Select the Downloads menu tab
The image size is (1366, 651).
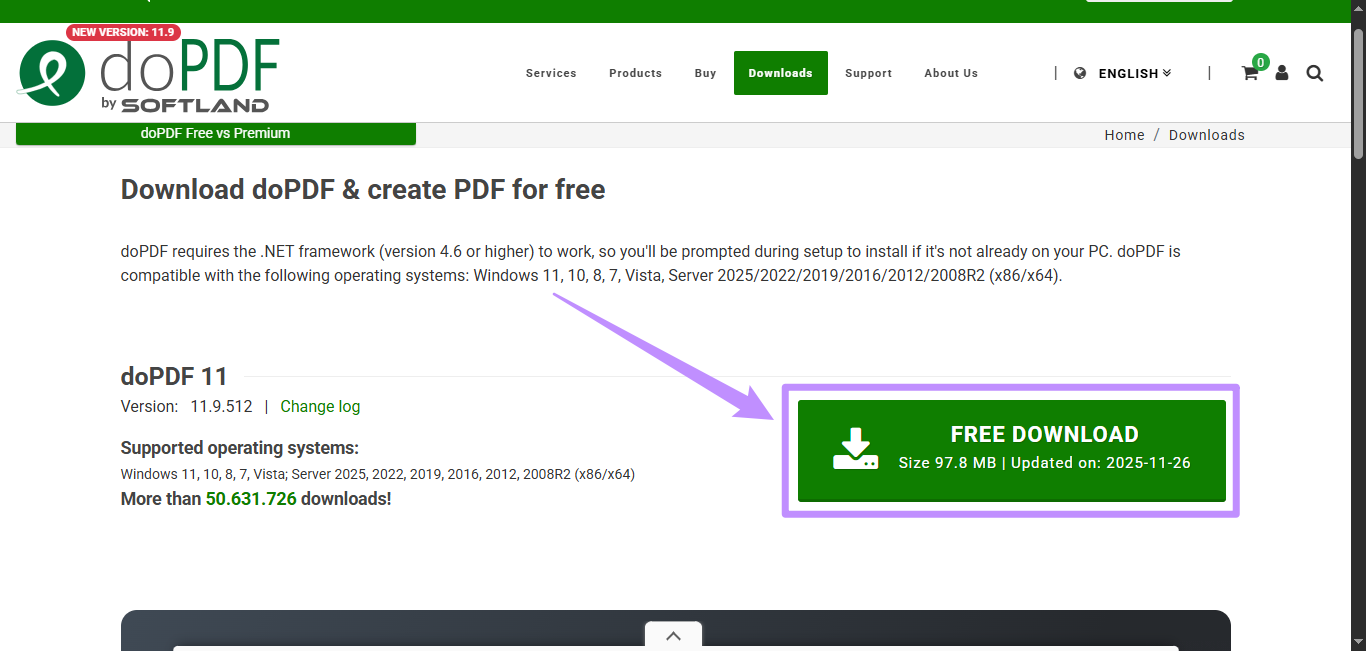pyautogui.click(x=781, y=73)
